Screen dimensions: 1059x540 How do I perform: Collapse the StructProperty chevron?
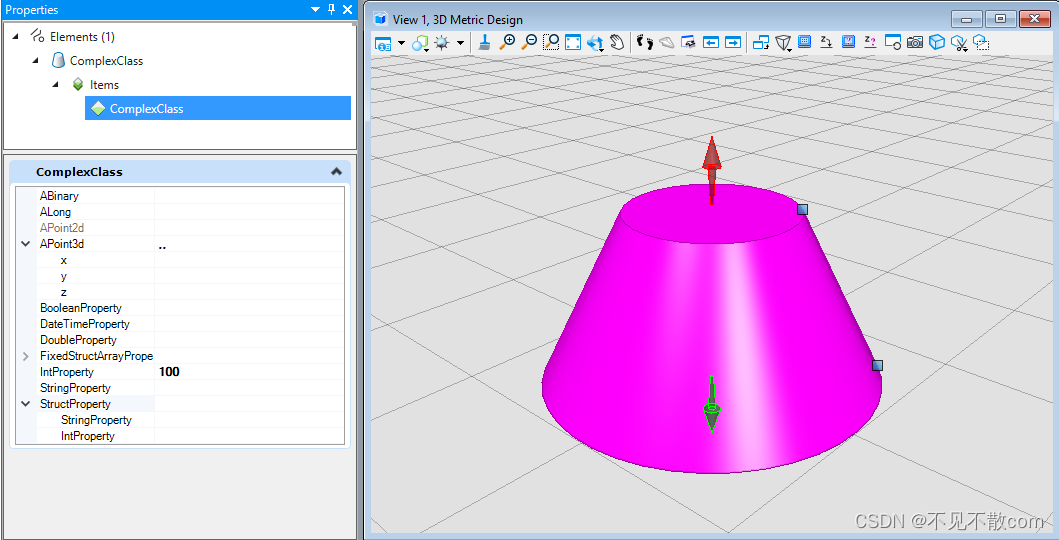[x=26, y=404]
